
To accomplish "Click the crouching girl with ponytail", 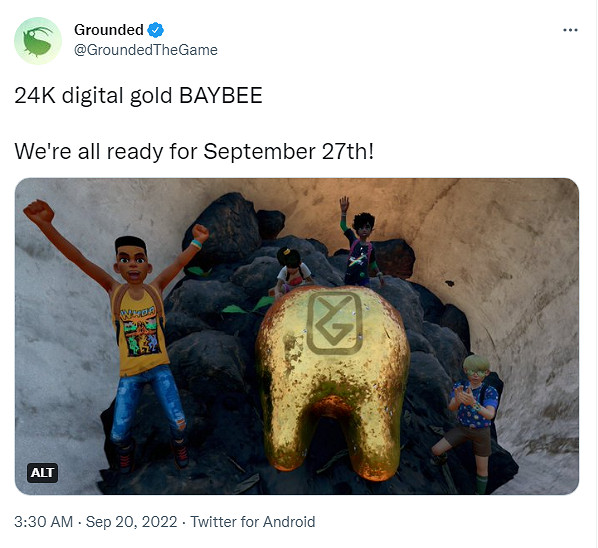I will tap(292, 271).
